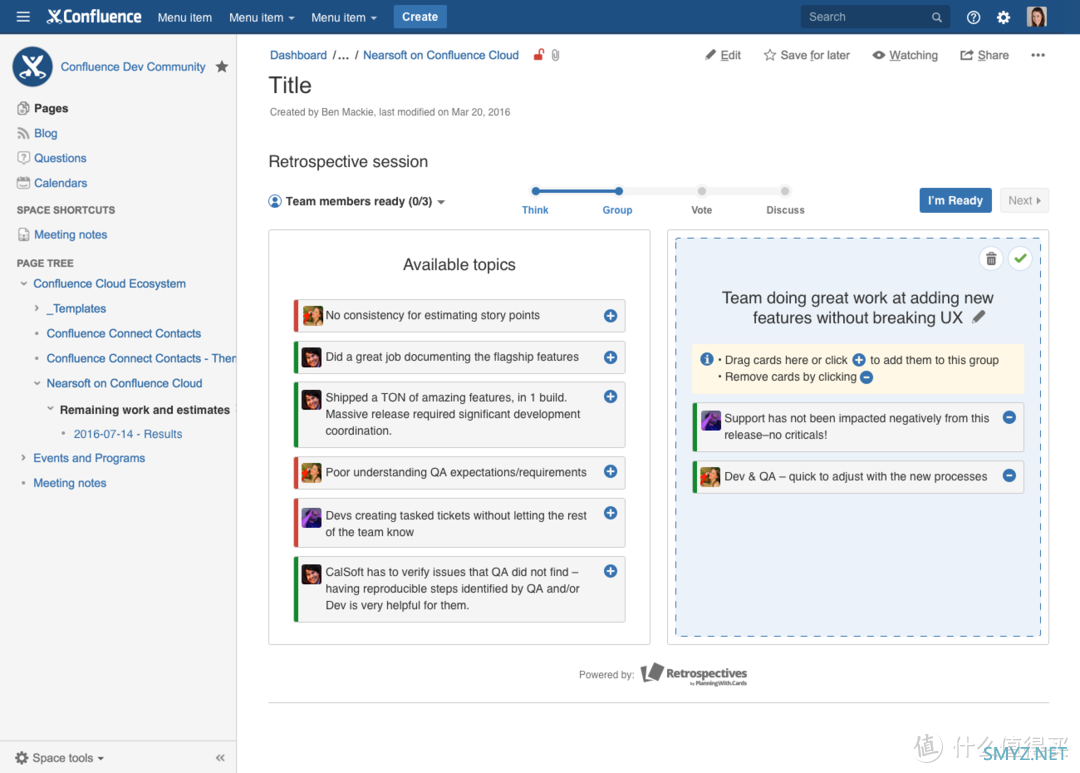Click the Confluence logo
Screen dimensions: 1080x773
point(94,17)
